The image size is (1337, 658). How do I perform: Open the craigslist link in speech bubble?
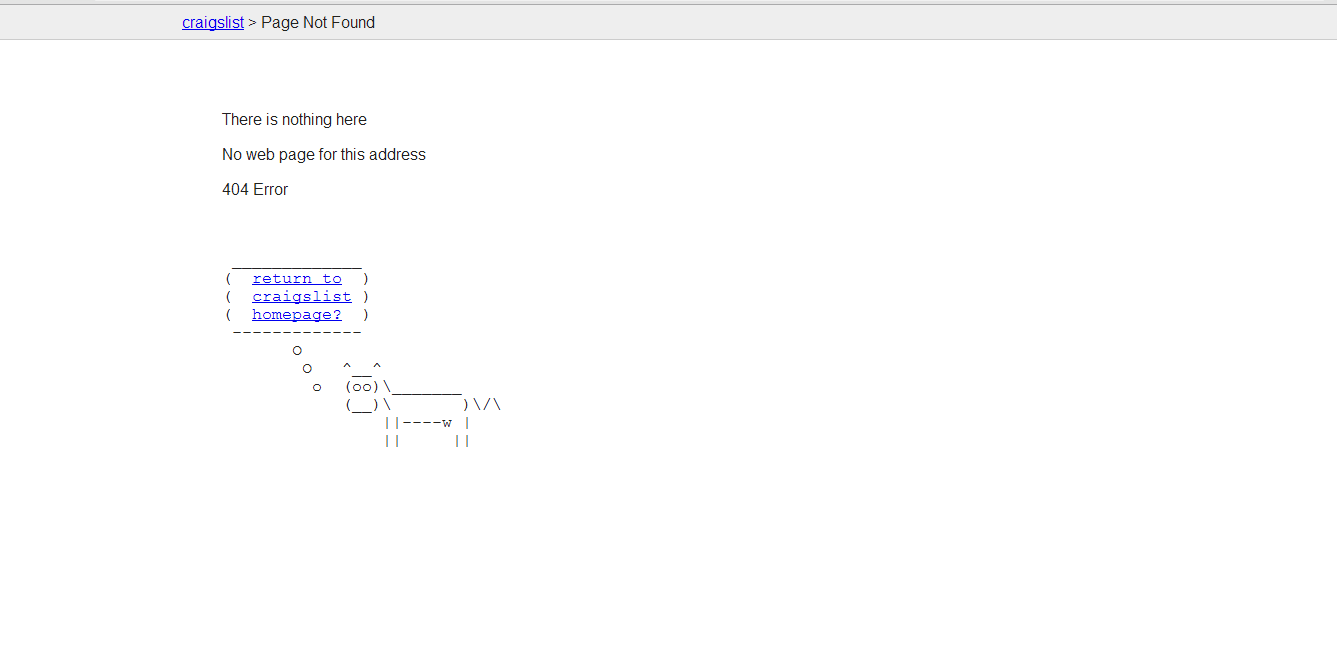click(x=302, y=297)
